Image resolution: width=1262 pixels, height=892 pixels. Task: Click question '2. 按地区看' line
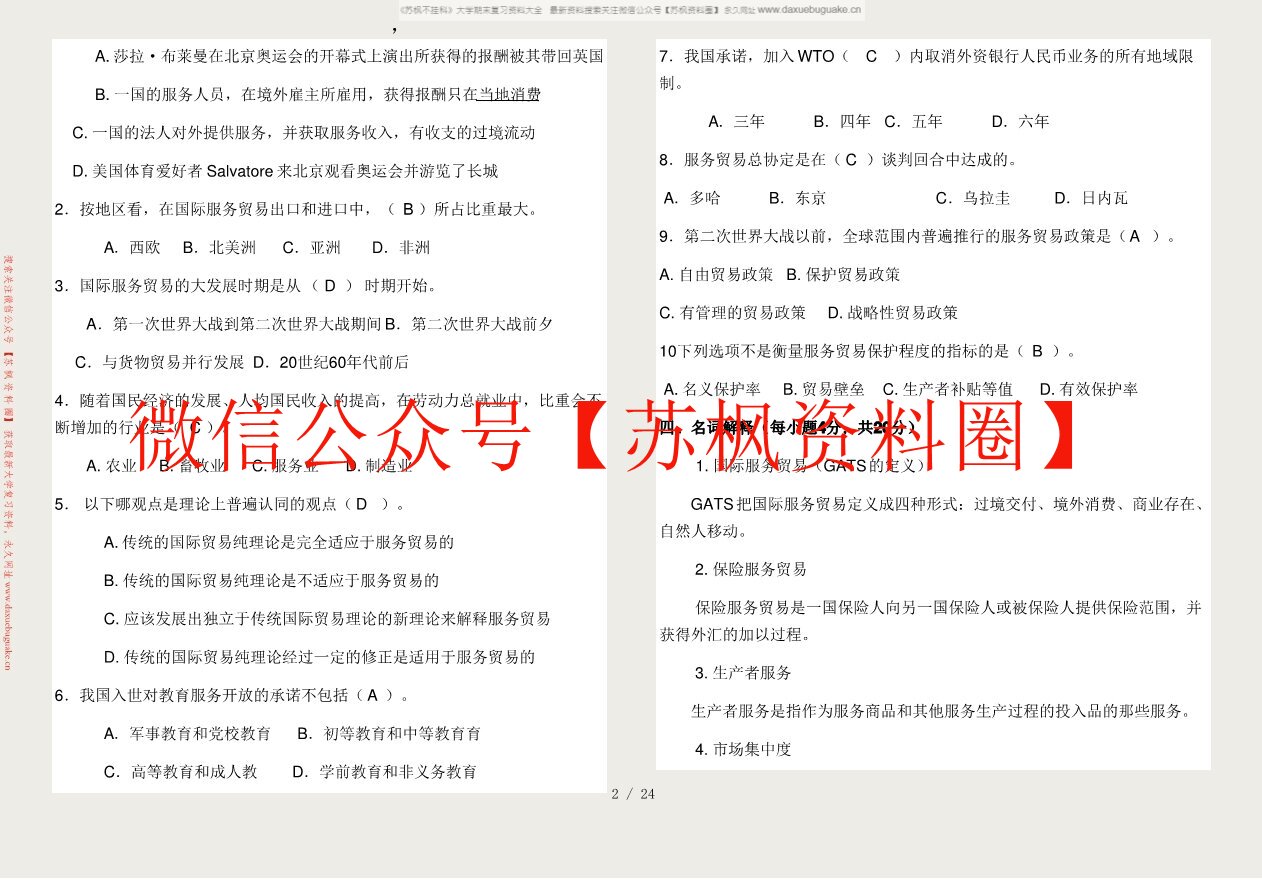tap(297, 209)
